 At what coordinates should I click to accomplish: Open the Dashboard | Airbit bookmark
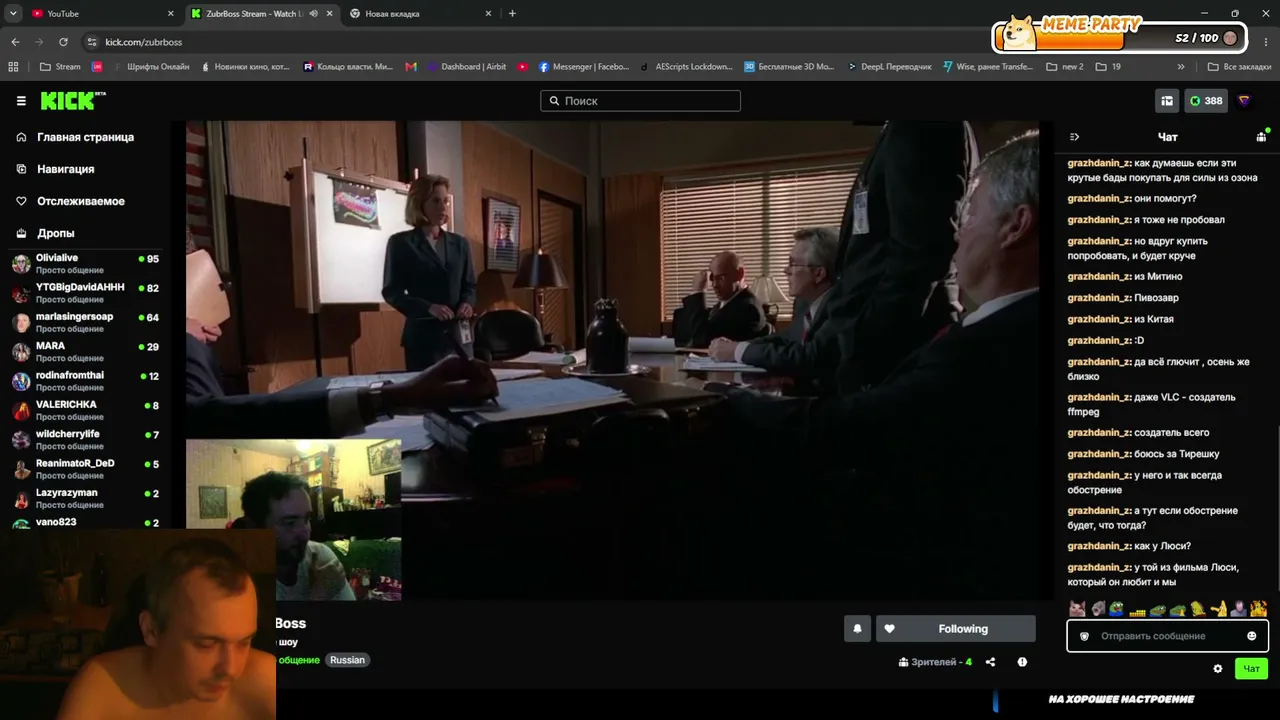coord(465,67)
